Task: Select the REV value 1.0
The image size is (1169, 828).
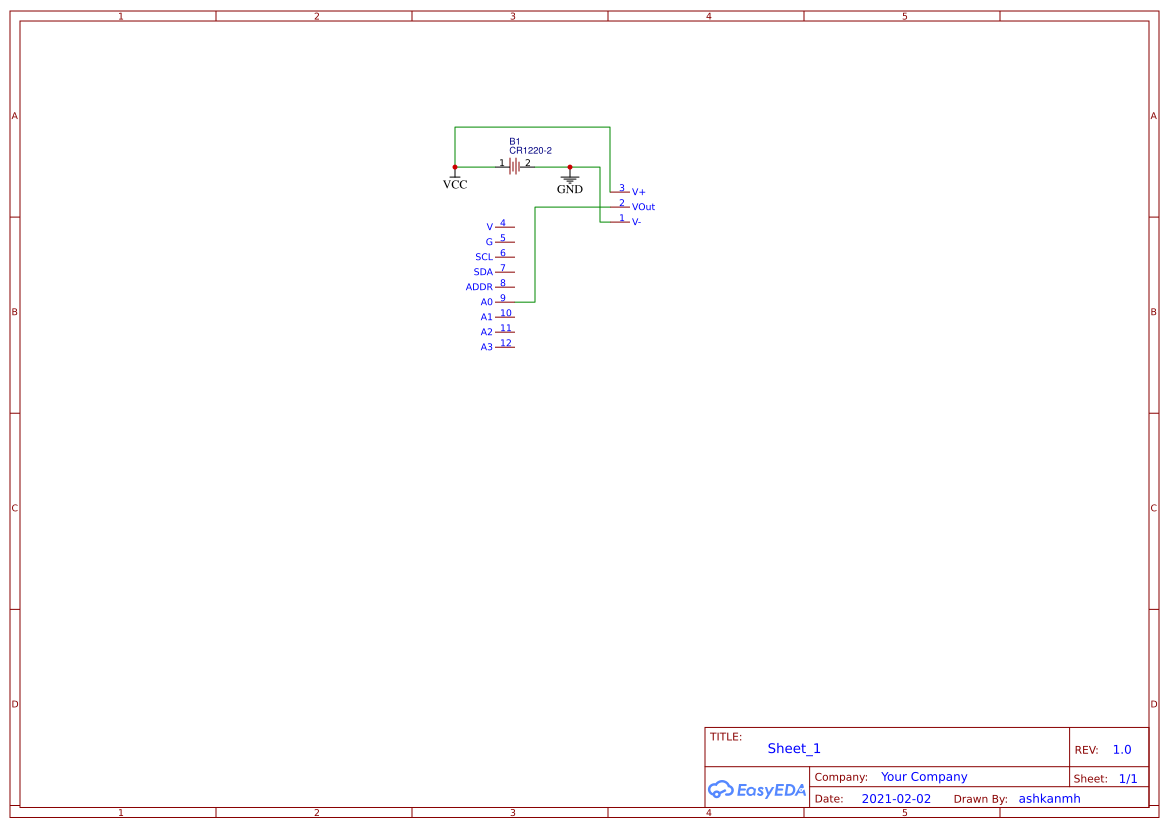Action: tap(1122, 750)
